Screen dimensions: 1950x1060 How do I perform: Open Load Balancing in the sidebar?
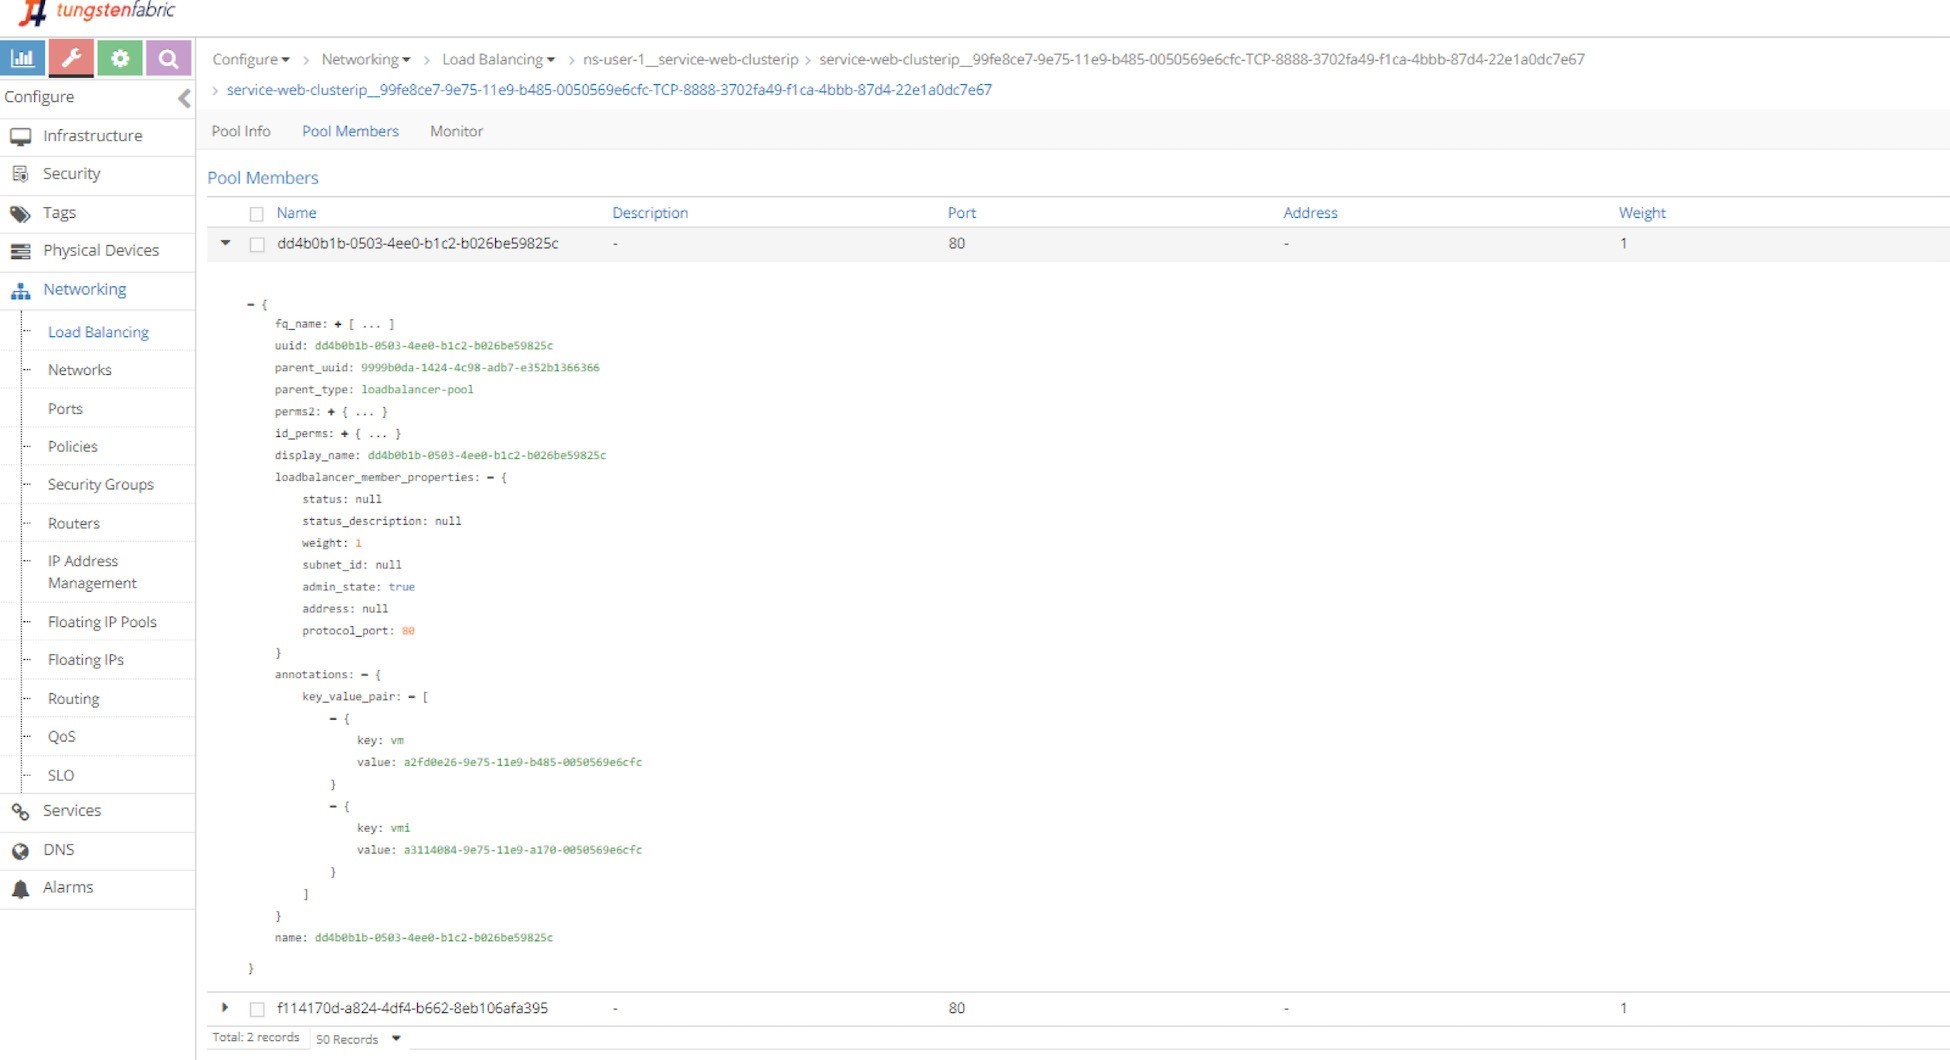tap(98, 332)
